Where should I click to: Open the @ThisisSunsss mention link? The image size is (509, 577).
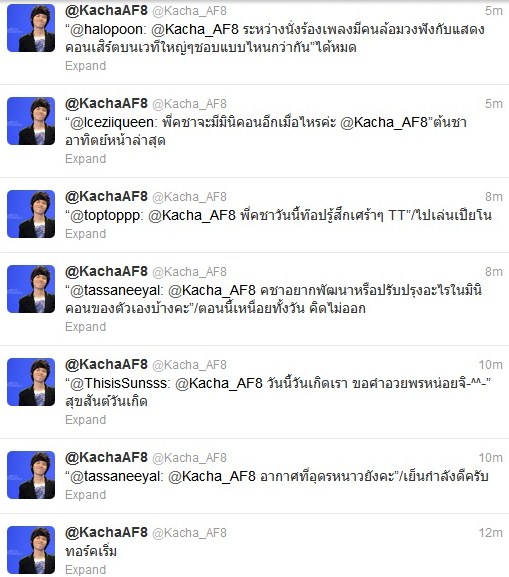point(118,383)
